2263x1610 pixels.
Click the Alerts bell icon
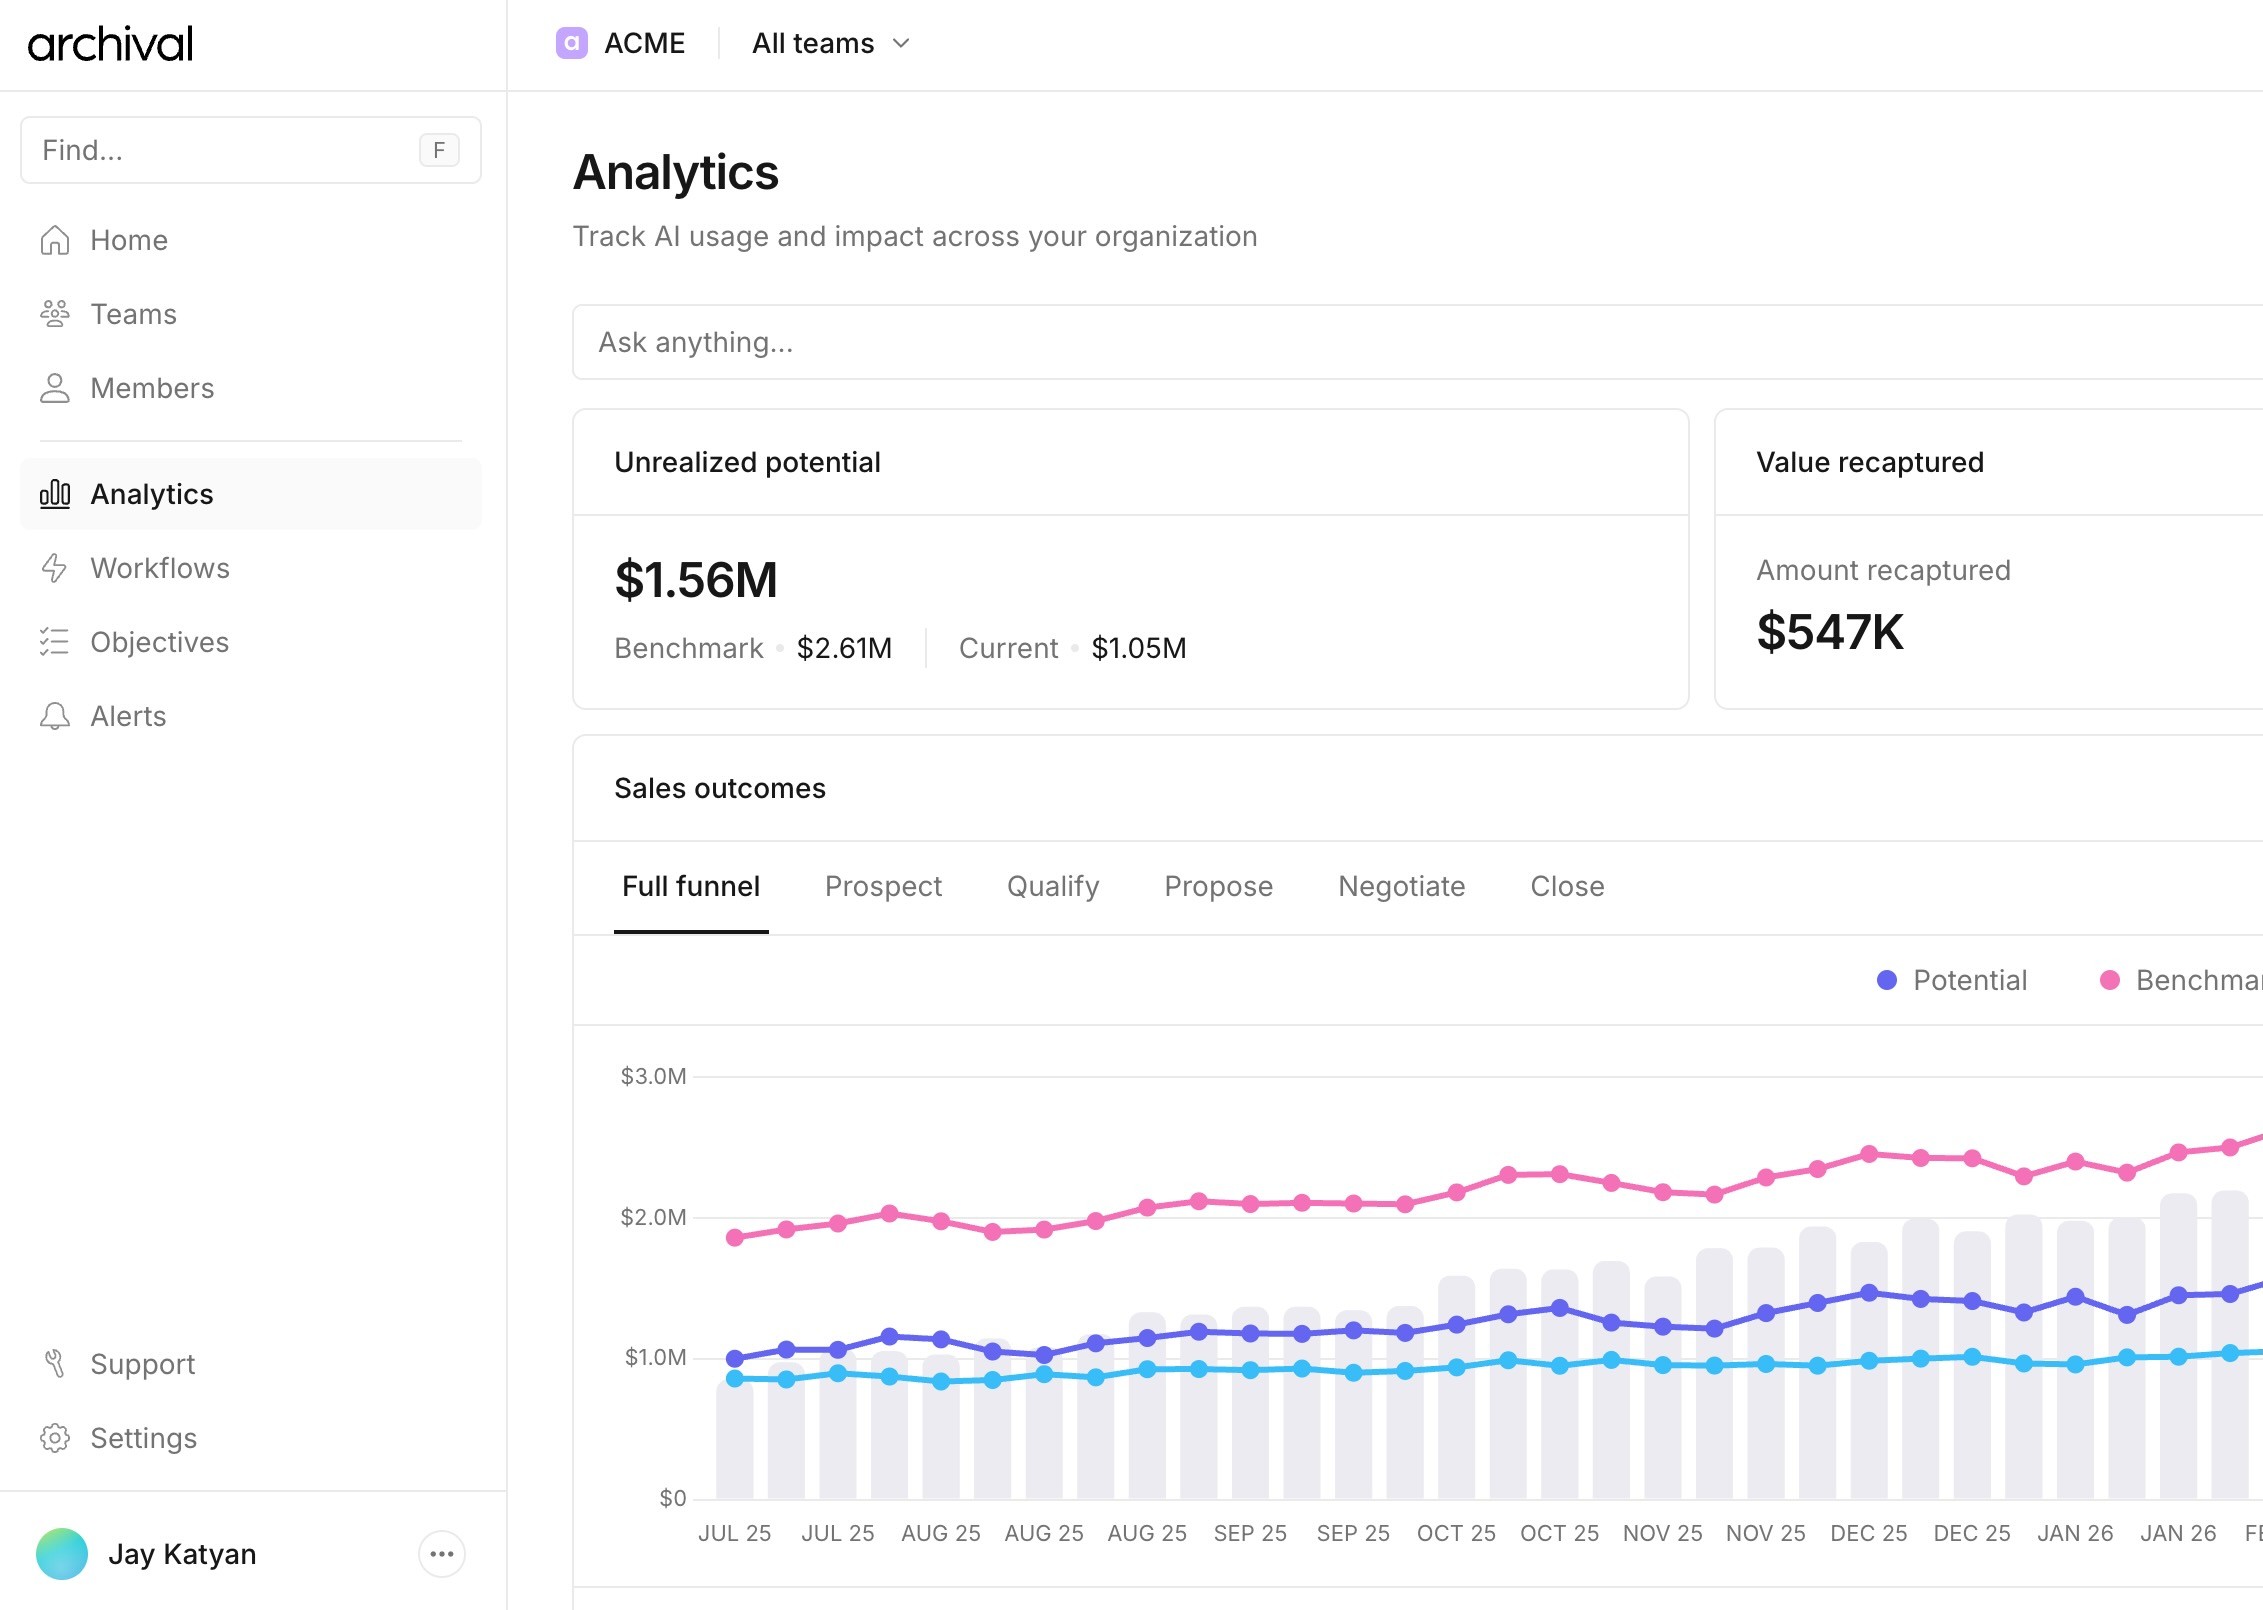pos(55,716)
